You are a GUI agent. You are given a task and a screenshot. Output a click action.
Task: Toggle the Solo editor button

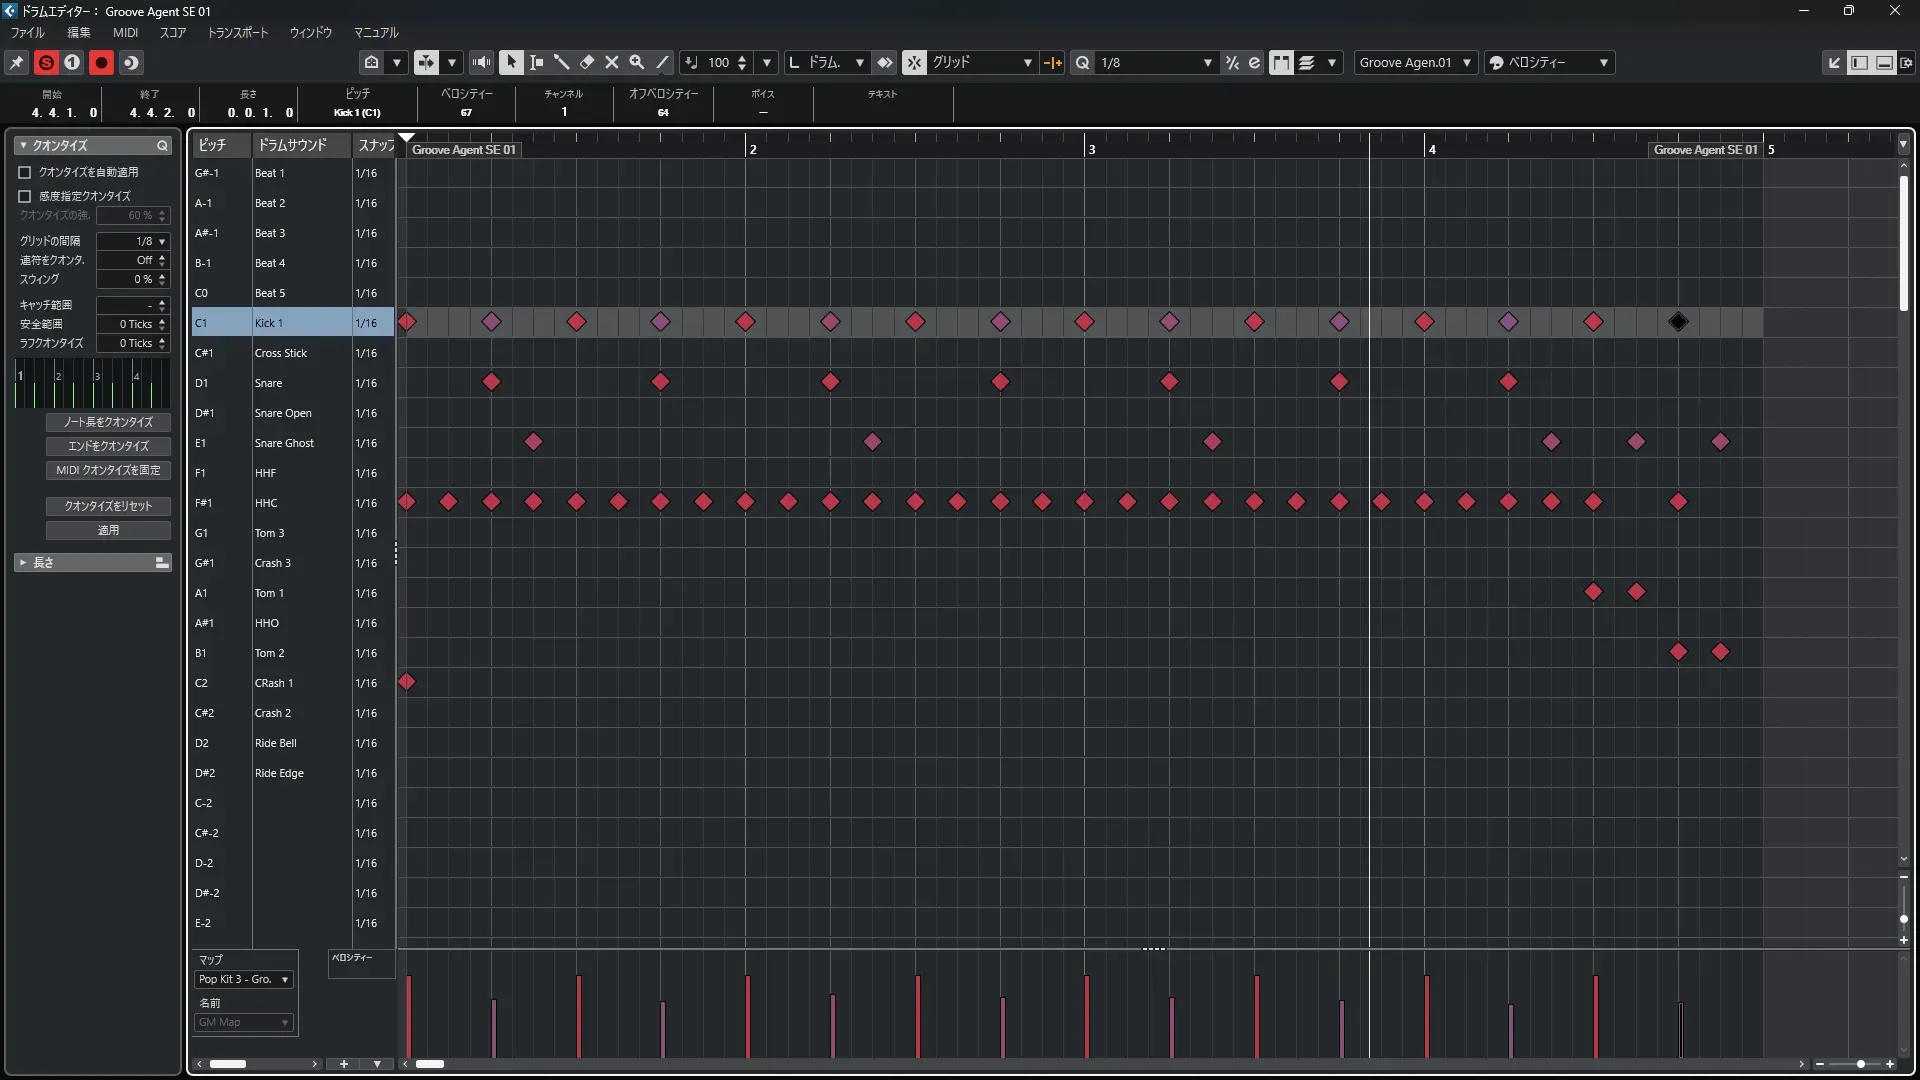46,62
